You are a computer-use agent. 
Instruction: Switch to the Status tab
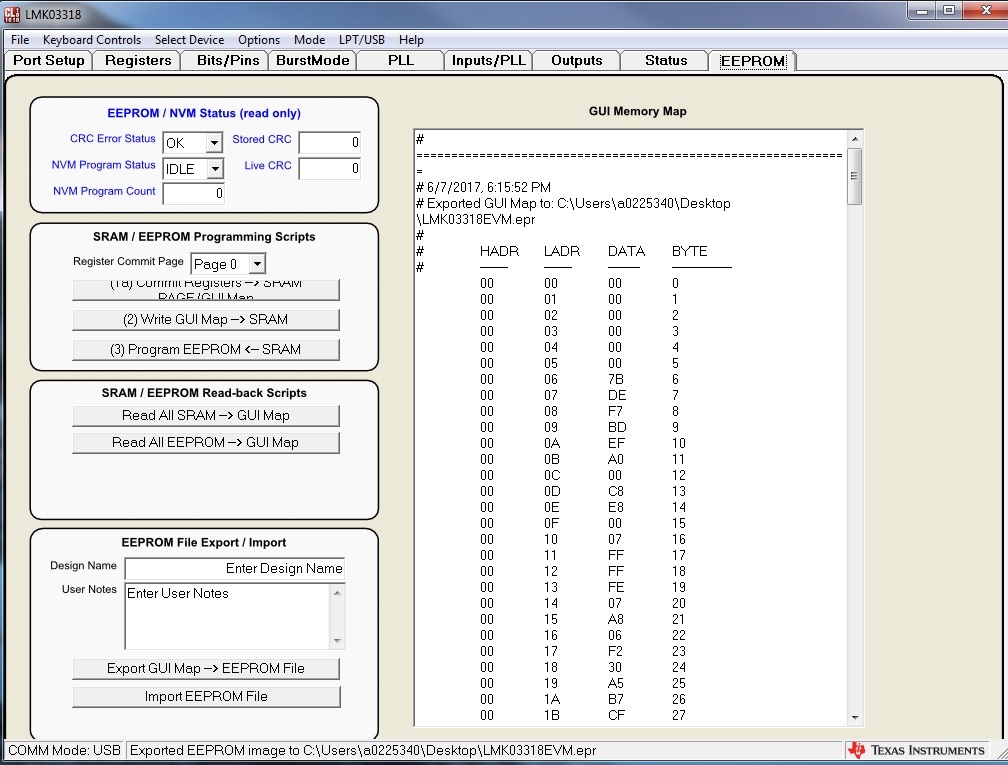[666, 60]
